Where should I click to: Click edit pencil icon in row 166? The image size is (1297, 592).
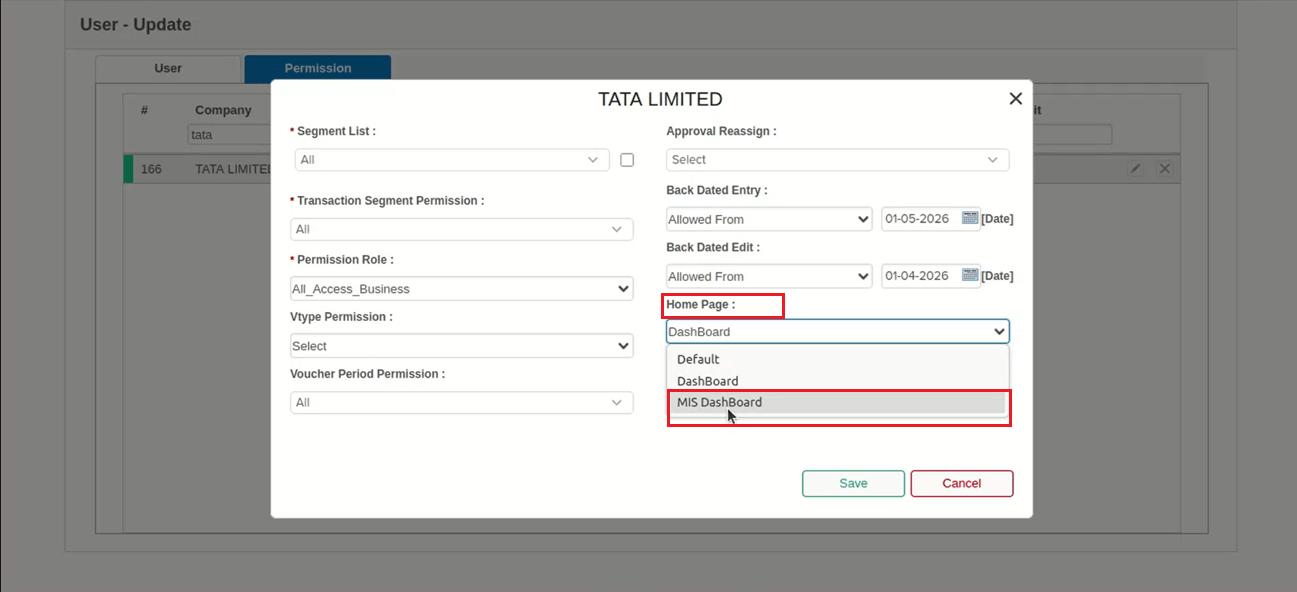tap(1135, 169)
